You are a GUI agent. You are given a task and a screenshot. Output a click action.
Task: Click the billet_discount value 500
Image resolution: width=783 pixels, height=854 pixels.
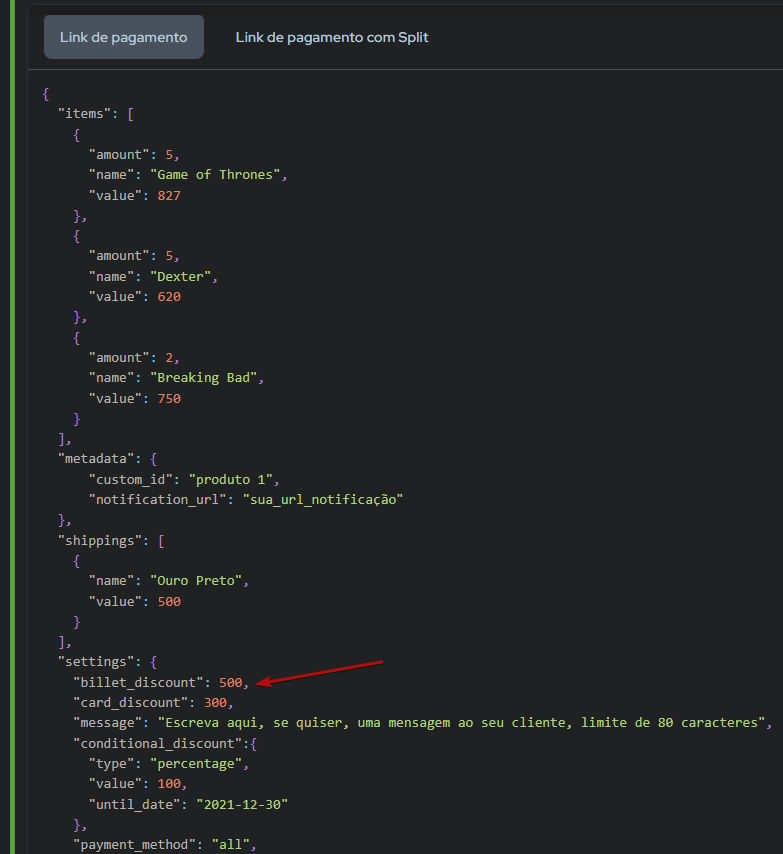coord(230,682)
